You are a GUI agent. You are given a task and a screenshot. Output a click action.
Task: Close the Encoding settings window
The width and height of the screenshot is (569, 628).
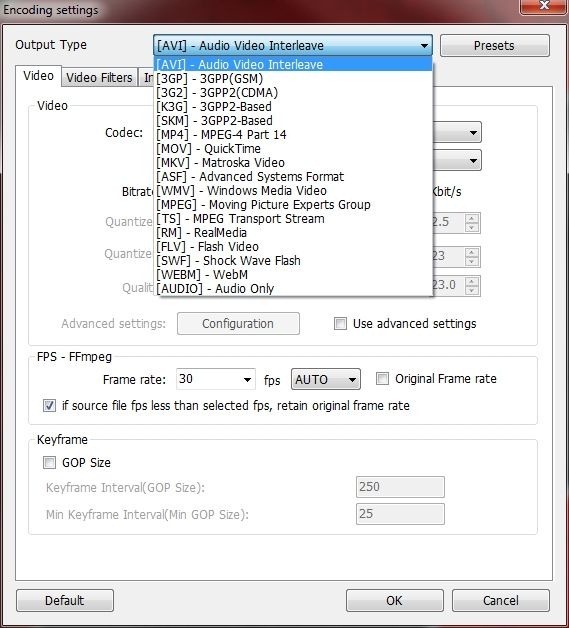pos(544,6)
